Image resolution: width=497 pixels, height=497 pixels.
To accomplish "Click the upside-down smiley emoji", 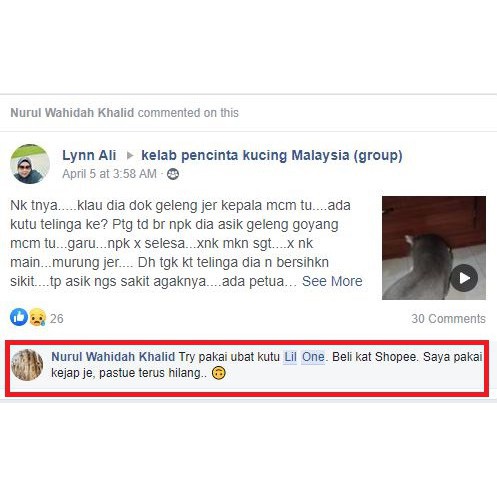I will pyautogui.click(x=219, y=373).
